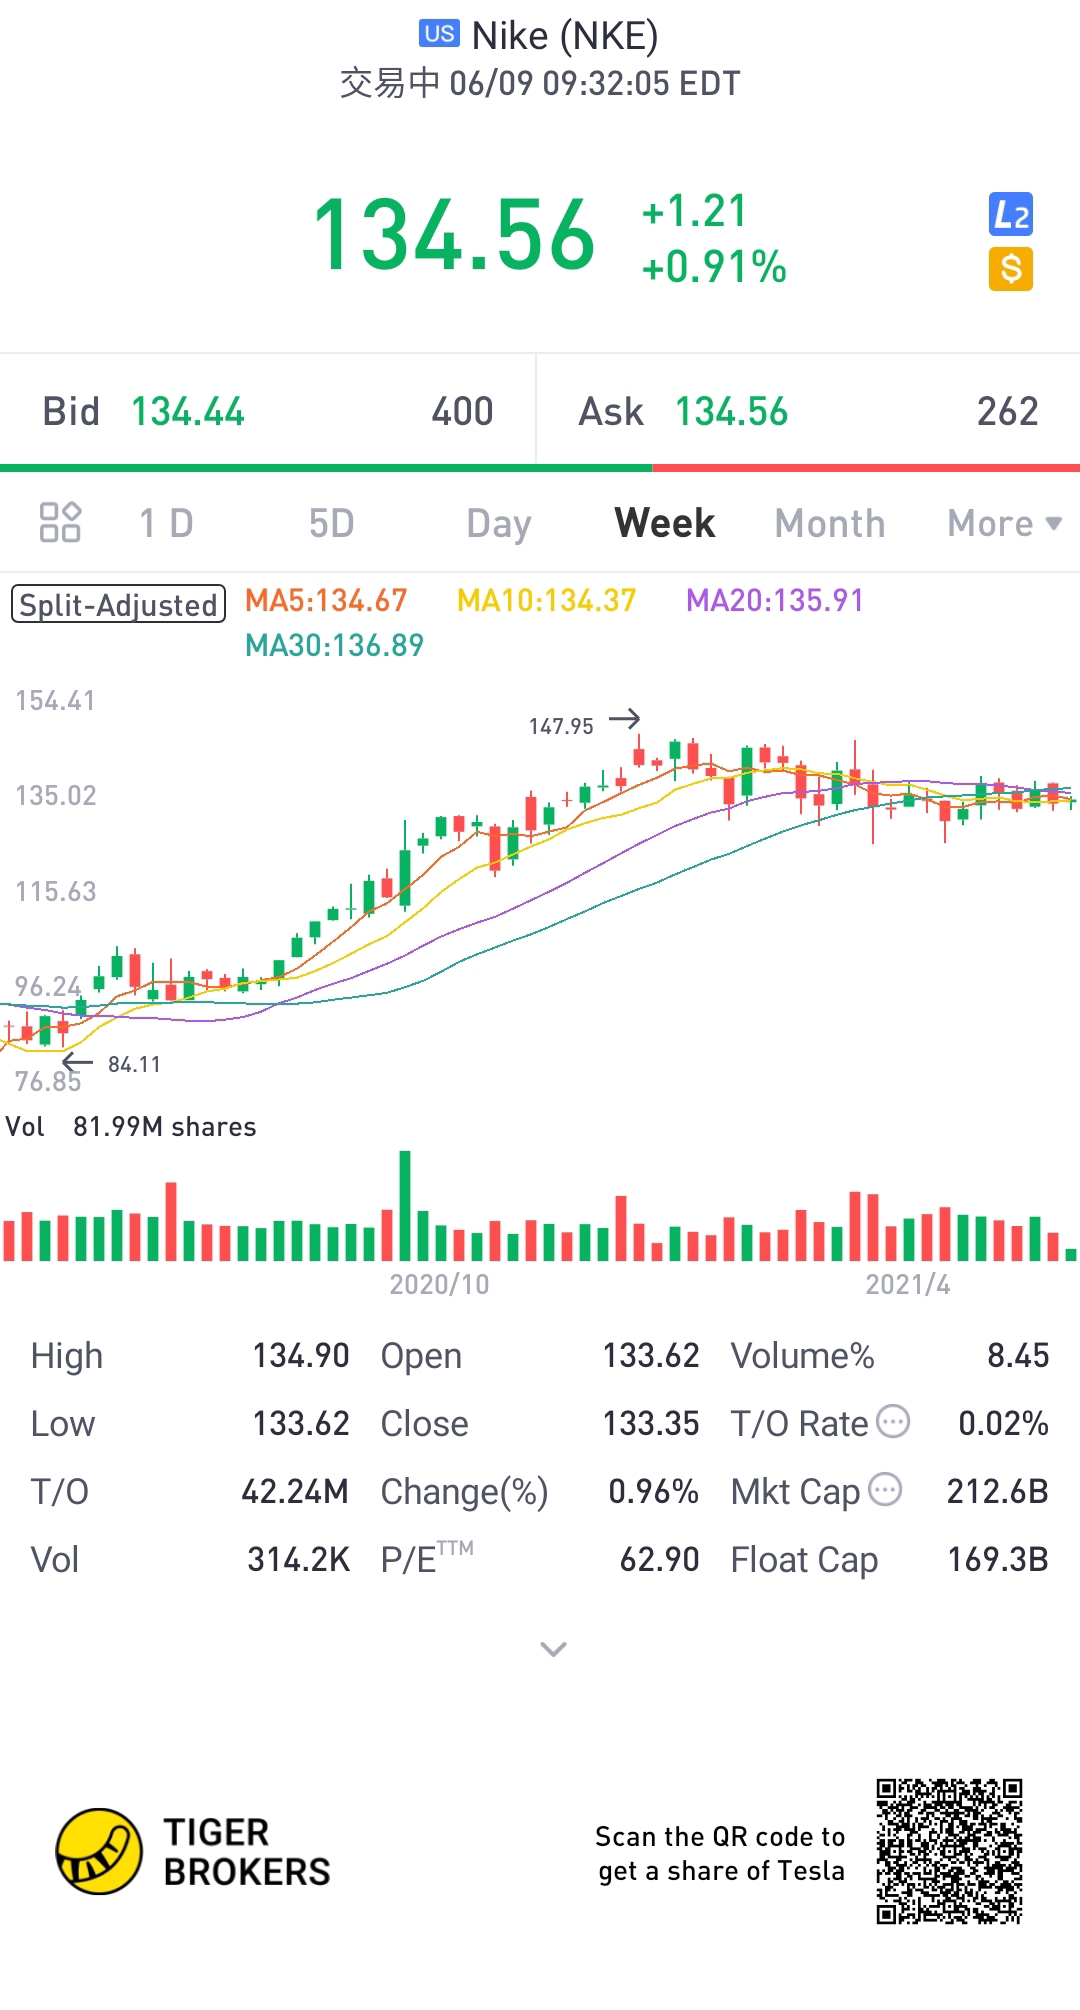Tap the tallest green volume bar
Viewport: 1080px width, 2010px height.
pyautogui.click(x=405, y=1205)
